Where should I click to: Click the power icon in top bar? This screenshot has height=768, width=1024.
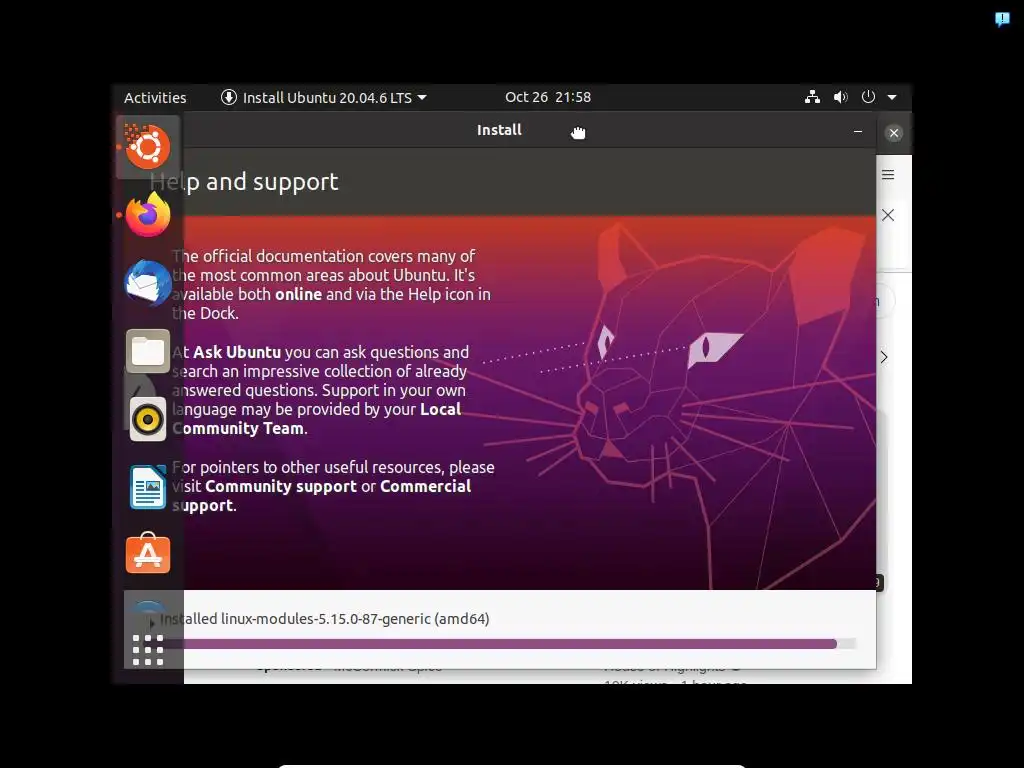pyautogui.click(x=868, y=97)
